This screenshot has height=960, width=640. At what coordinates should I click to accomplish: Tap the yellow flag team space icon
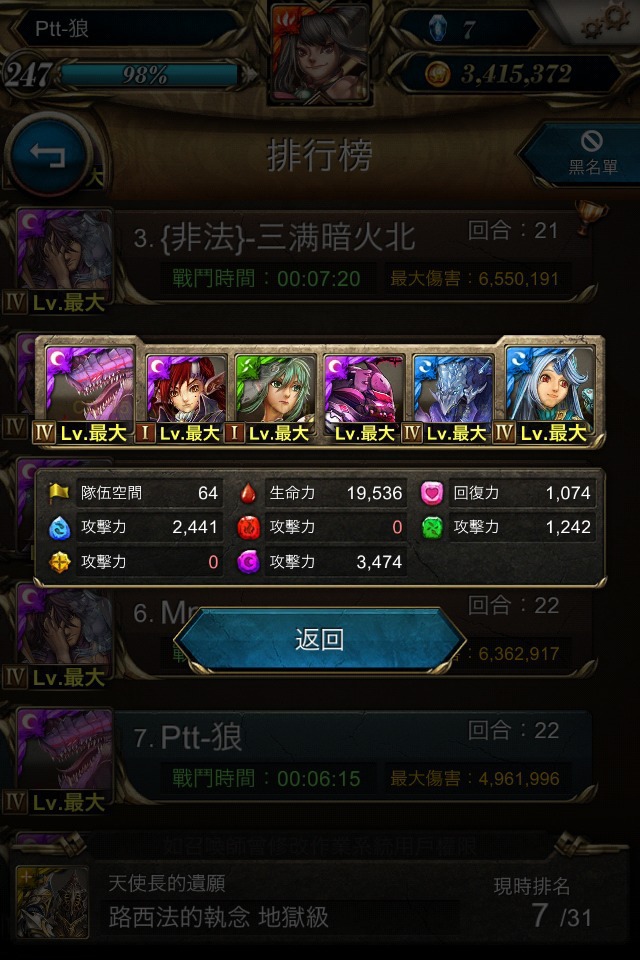[x=59, y=493]
